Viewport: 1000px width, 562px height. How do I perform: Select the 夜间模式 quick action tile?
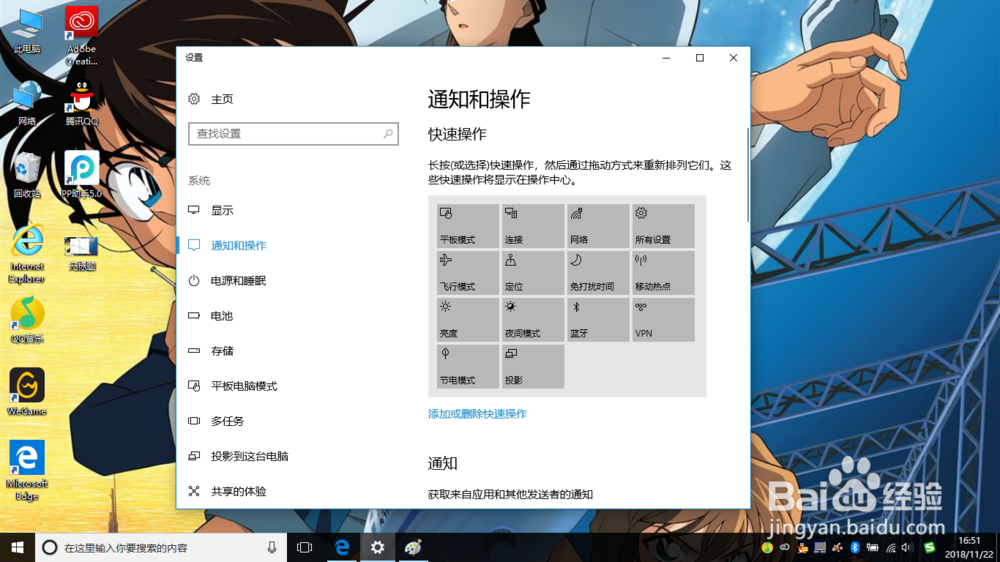pyautogui.click(x=533, y=320)
